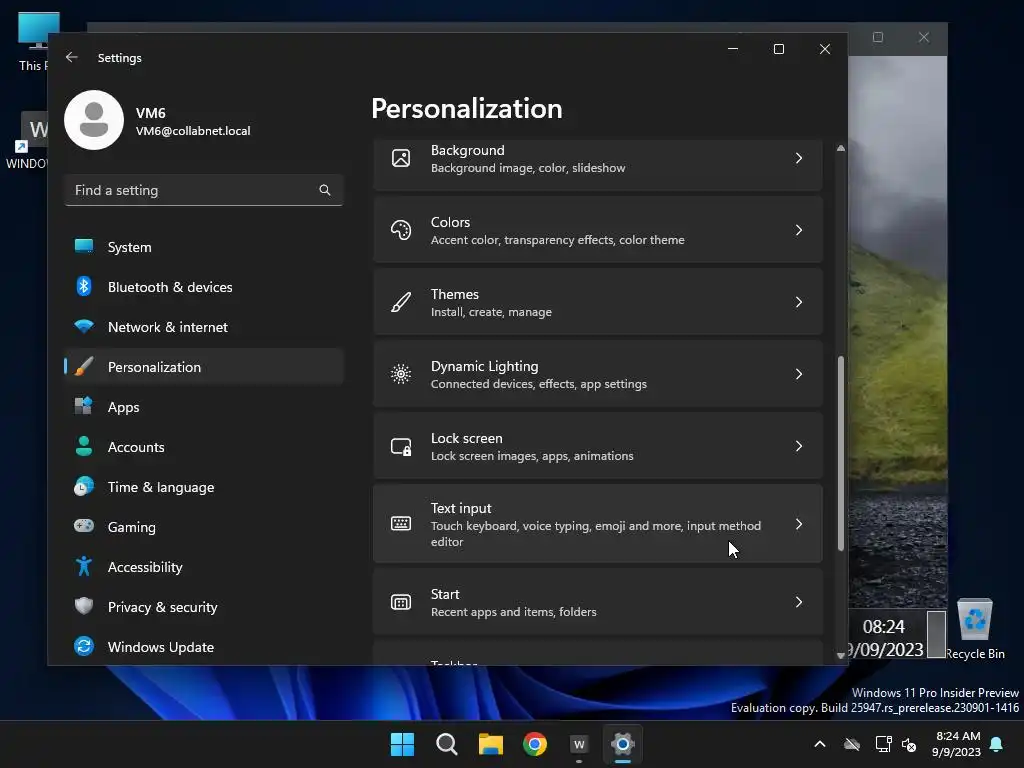Show hidden system tray icons
This screenshot has height=768, width=1024.
pos(820,744)
